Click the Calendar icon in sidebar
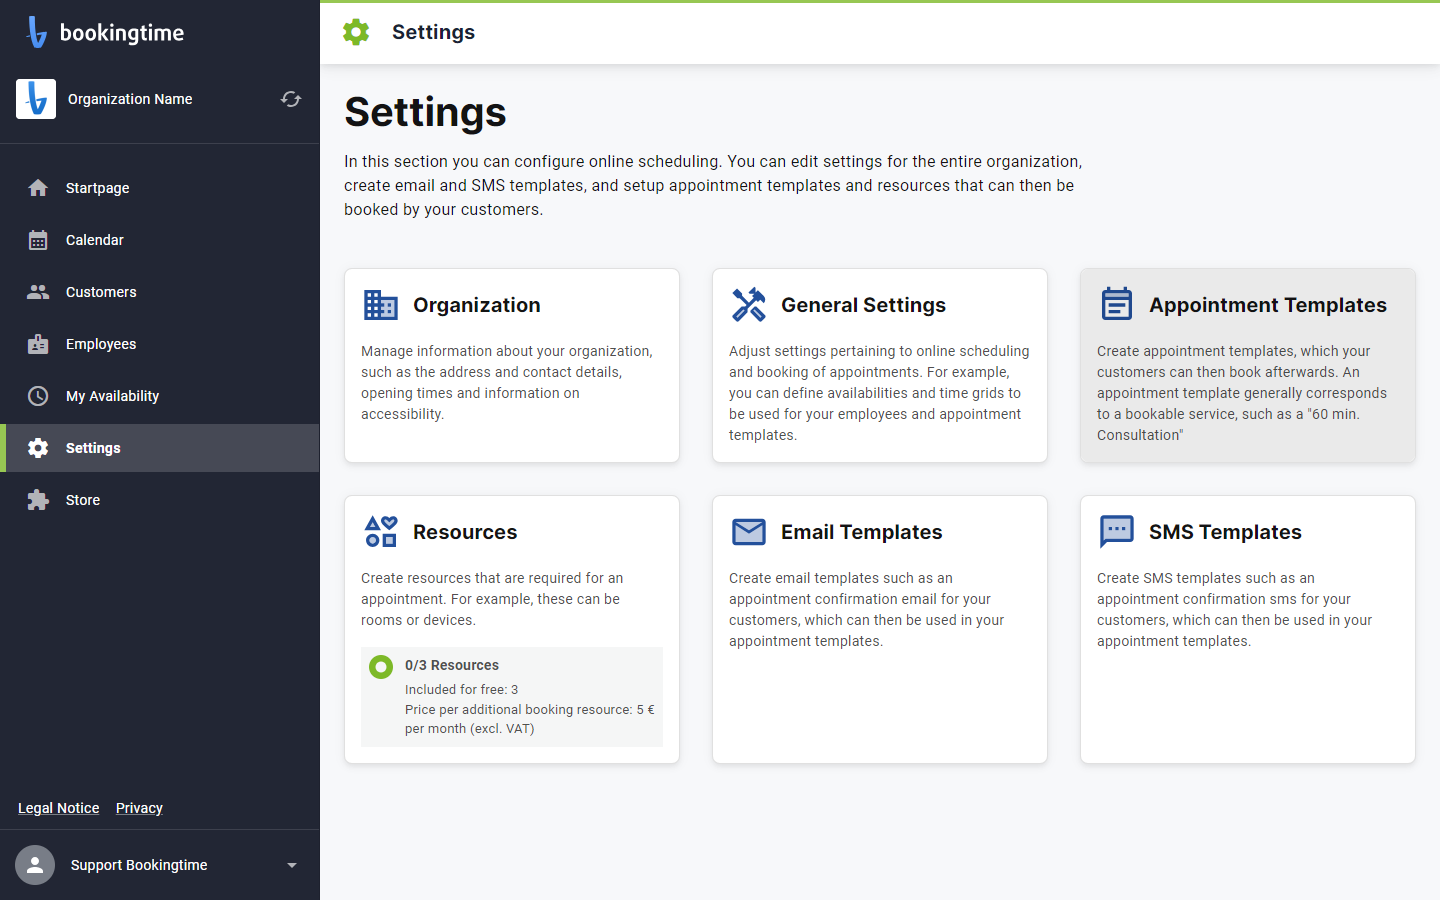1440x900 pixels. (38, 240)
